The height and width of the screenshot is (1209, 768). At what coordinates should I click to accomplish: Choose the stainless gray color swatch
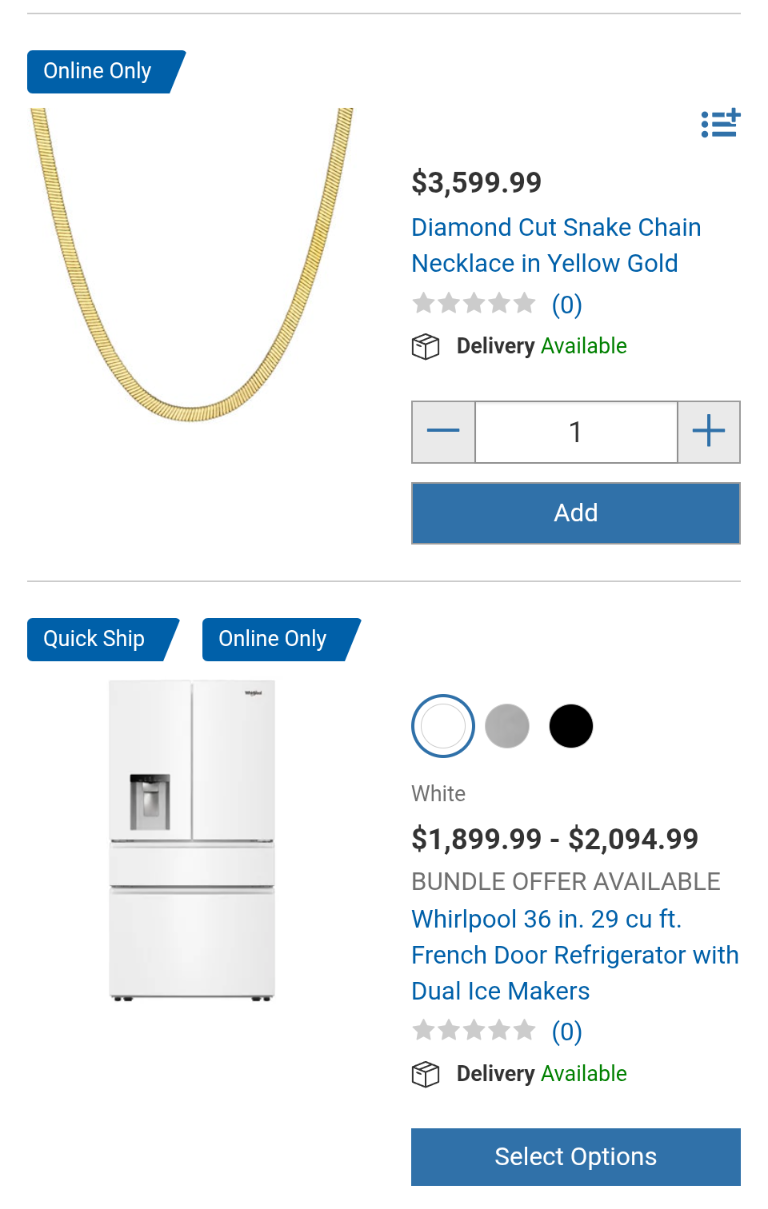click(507, 726)
